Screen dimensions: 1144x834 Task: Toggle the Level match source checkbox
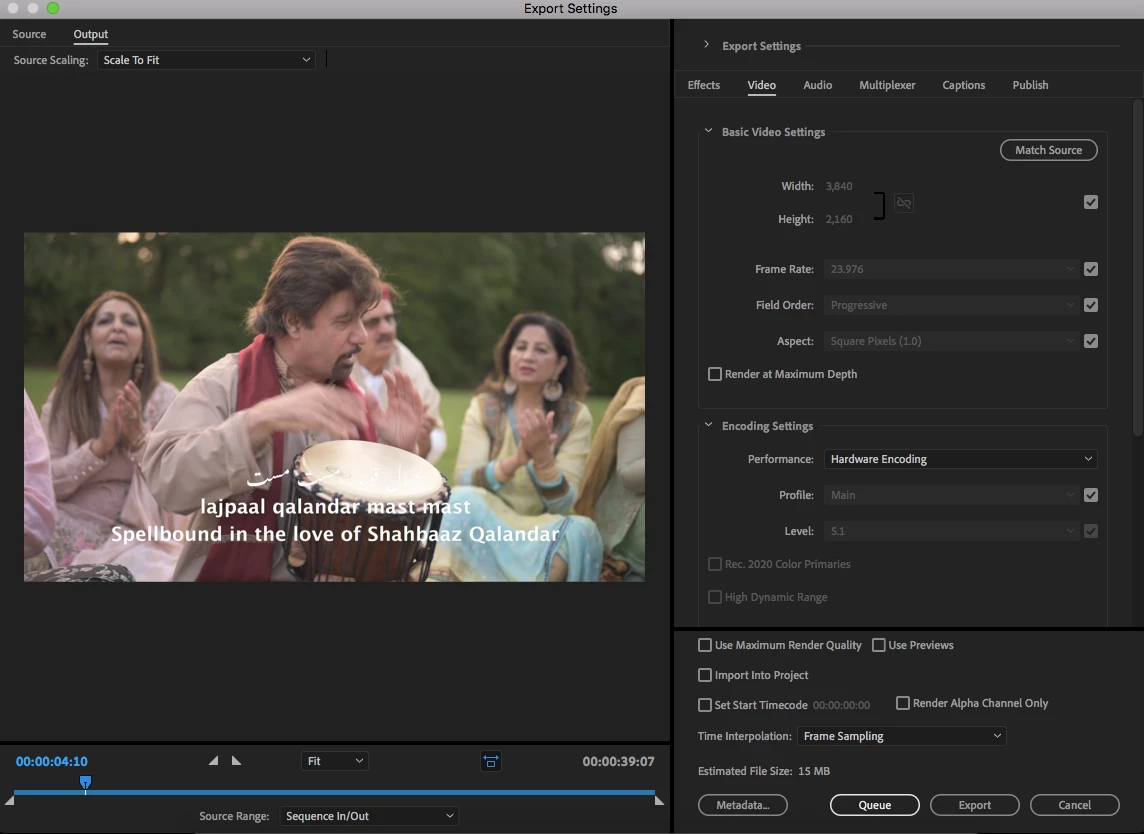coord(1091,530)
